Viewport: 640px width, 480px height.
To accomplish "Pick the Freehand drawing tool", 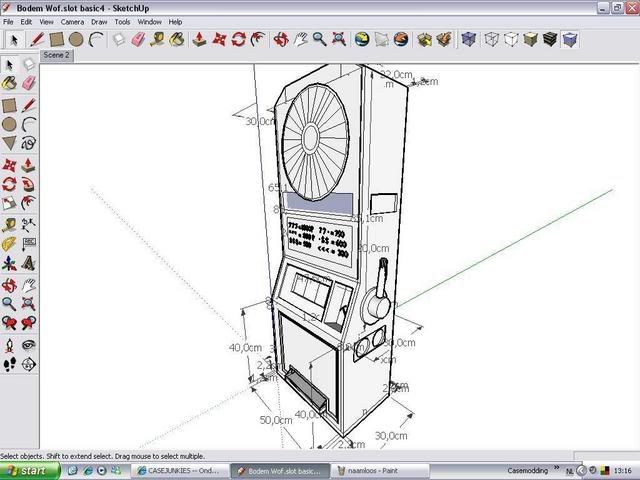I will tap(29, 143).
